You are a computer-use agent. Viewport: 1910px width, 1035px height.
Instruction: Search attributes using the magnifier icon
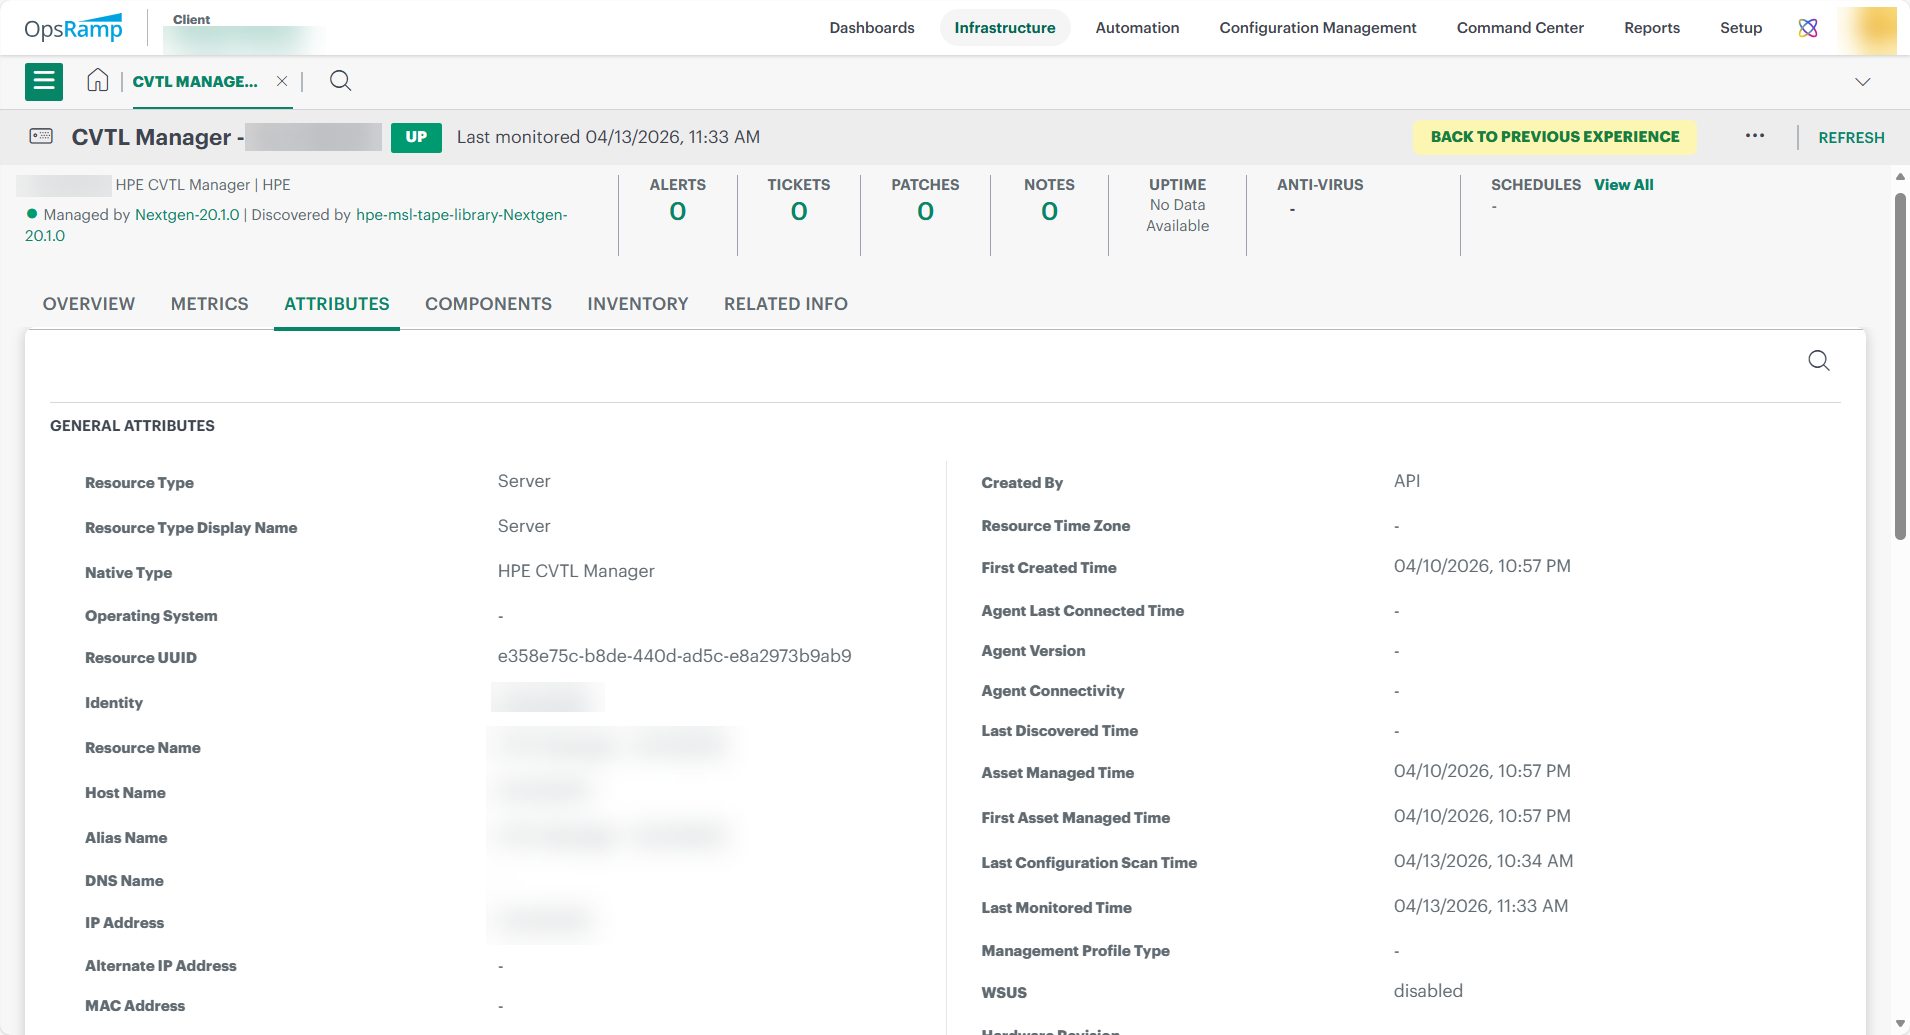(x=1818, y=361)
